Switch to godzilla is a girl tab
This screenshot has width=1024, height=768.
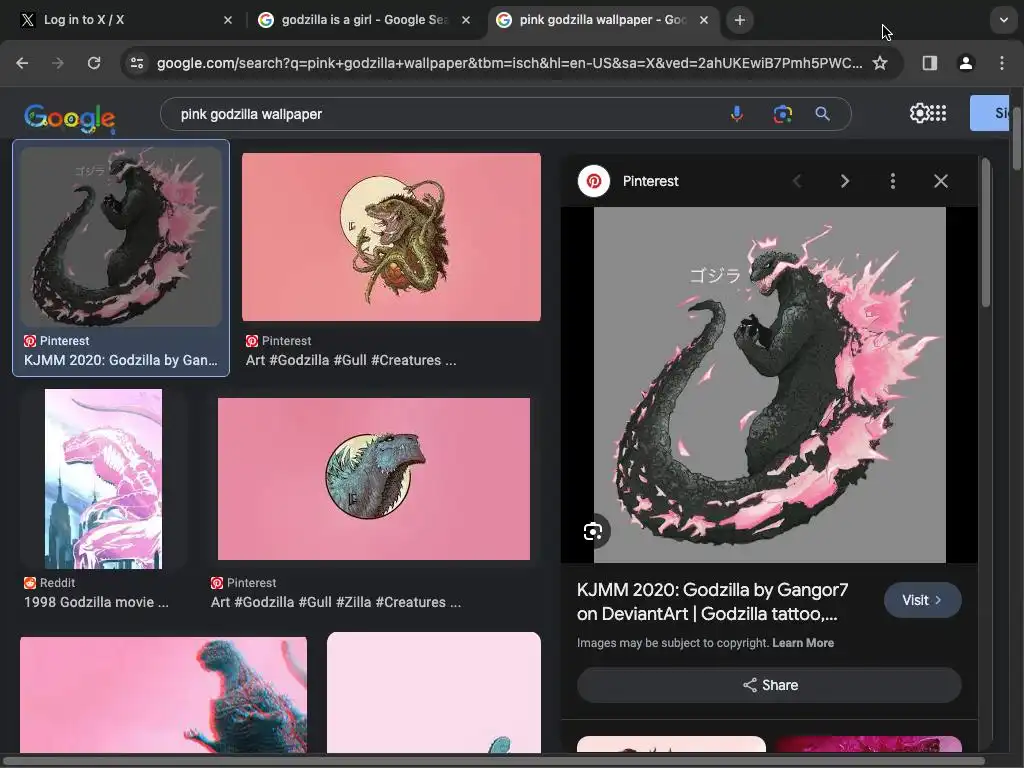coord(364,20)
